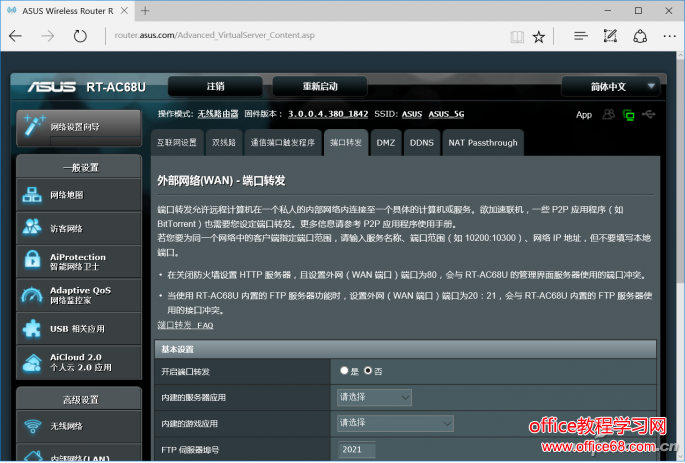The height and width of the screenshot is (463, 685).
Task: Click the AiCloud 2.0 cloud icon
Action: point(32,363)
